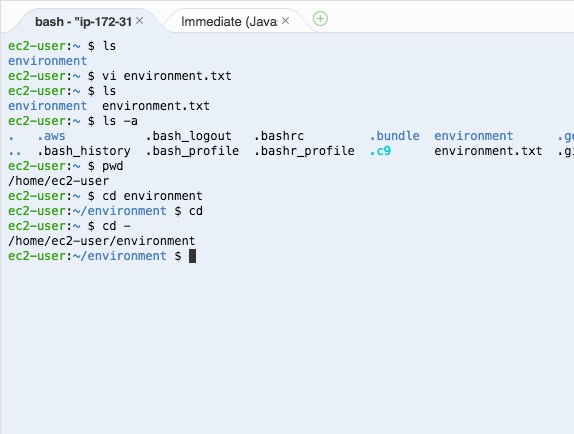Switch to the bash terminal tab
This screenshot has width=574, height=434.
83,22
